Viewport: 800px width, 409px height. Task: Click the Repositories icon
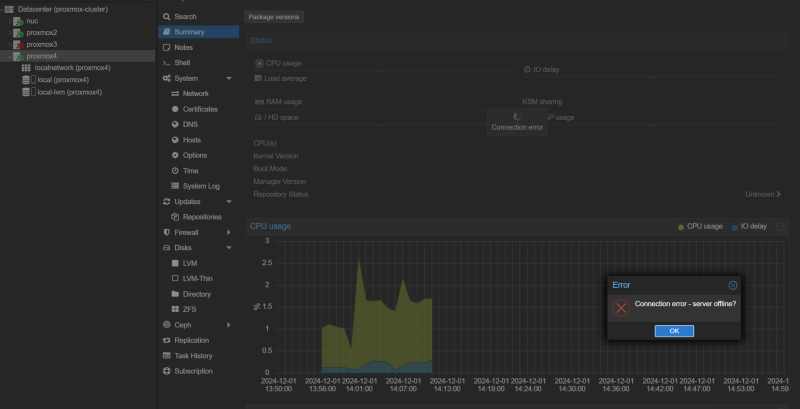click(175, 217)
